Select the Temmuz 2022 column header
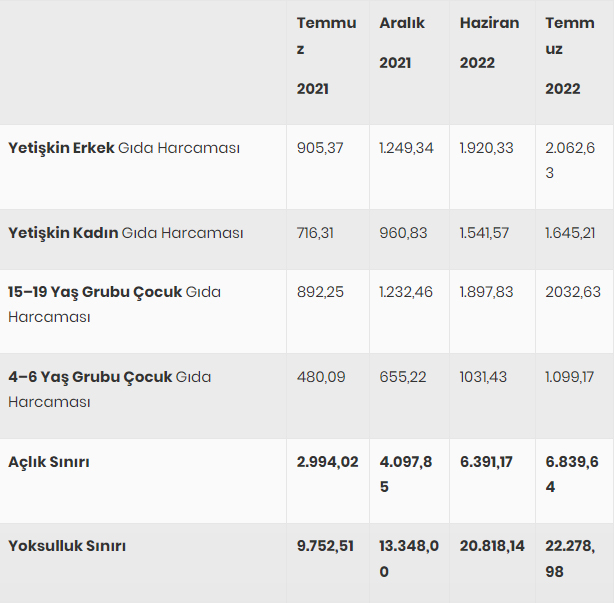This screenshot has width=614, height=603. 568,56
